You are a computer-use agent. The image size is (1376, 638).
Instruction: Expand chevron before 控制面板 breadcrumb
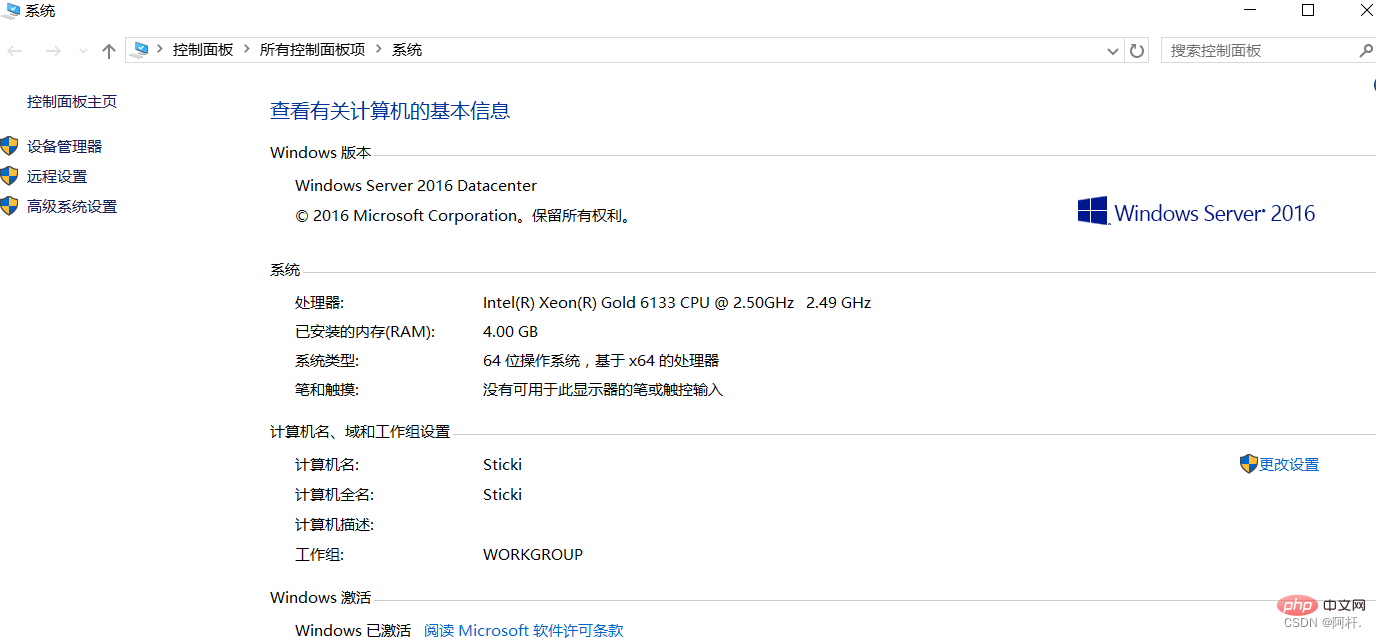160,50
